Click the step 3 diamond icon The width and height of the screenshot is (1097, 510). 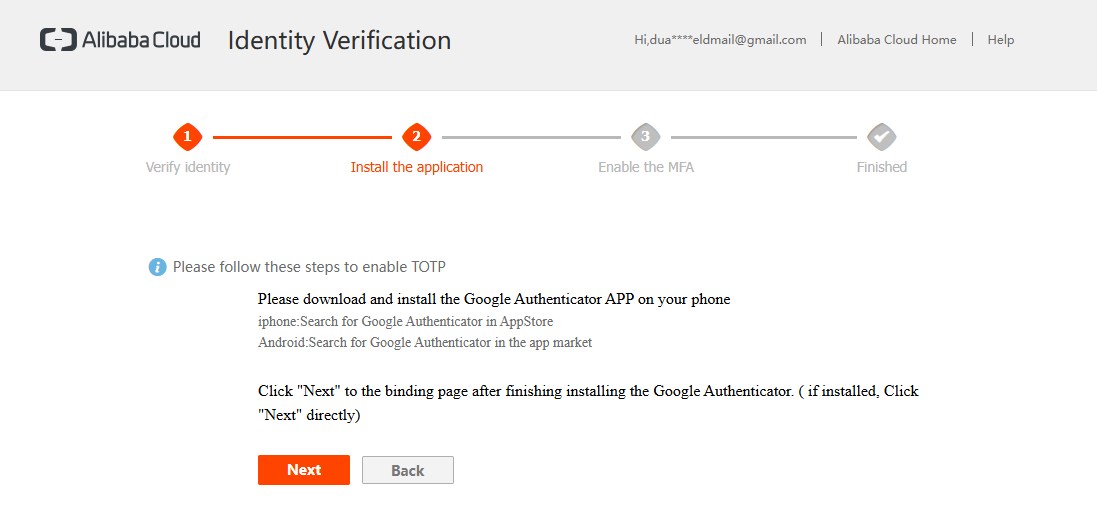646,137
